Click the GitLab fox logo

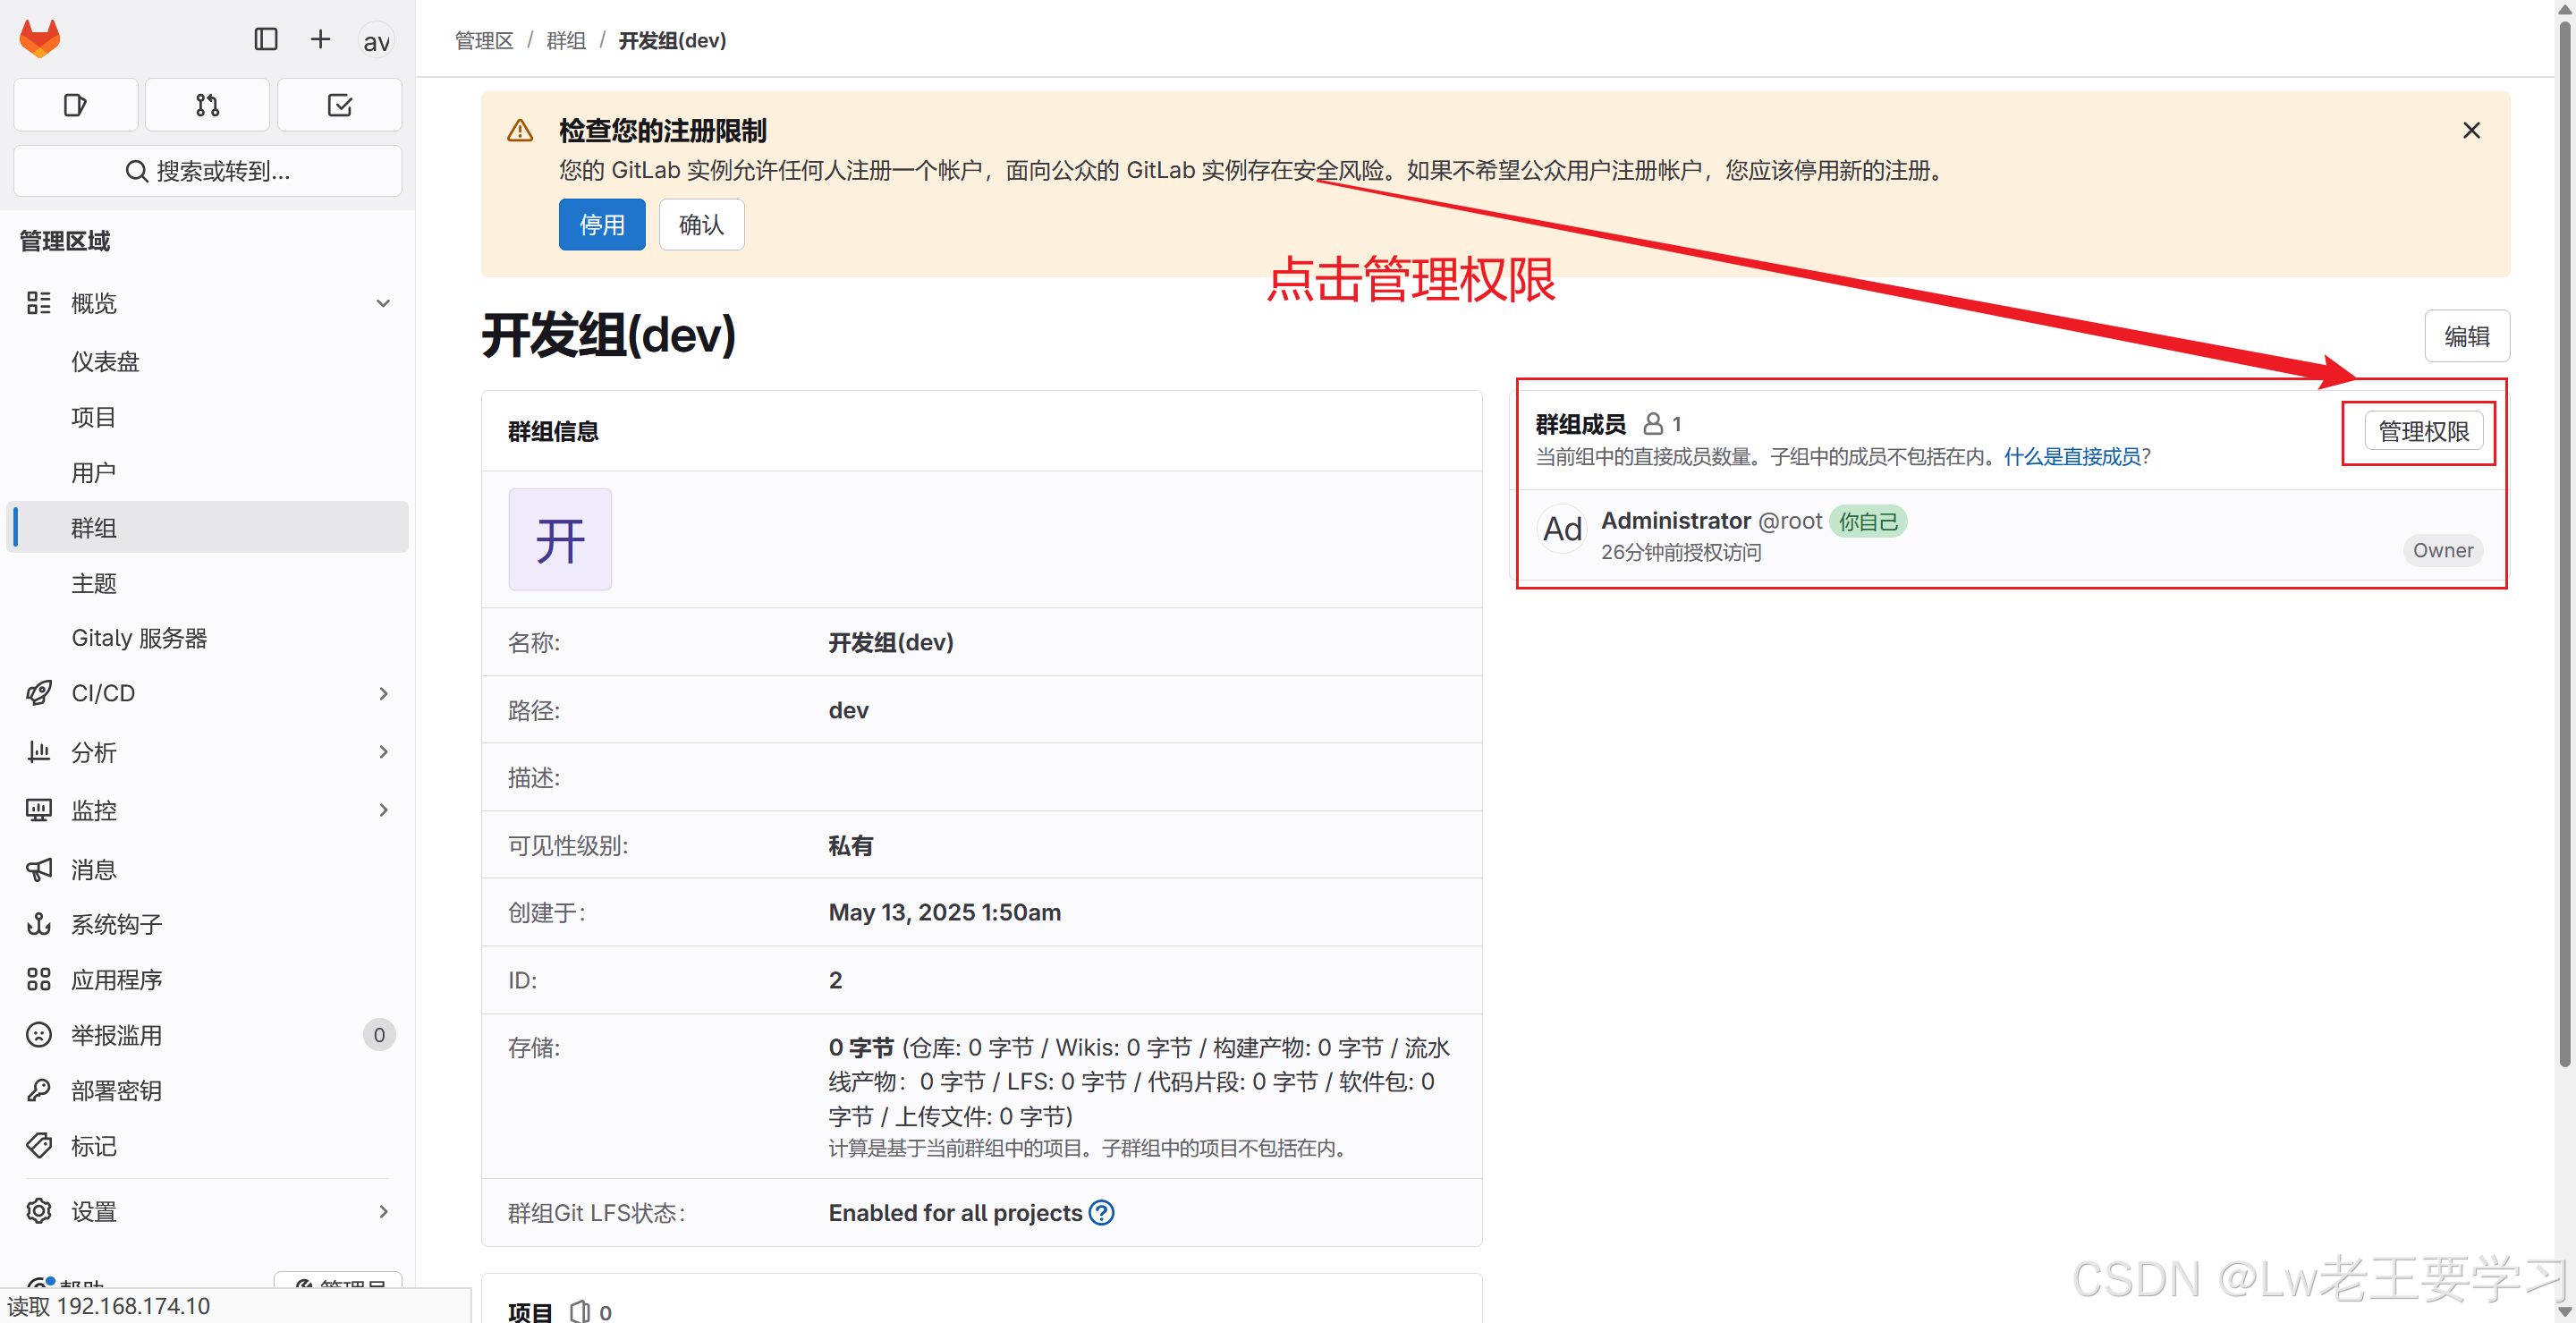coord(40,39)
